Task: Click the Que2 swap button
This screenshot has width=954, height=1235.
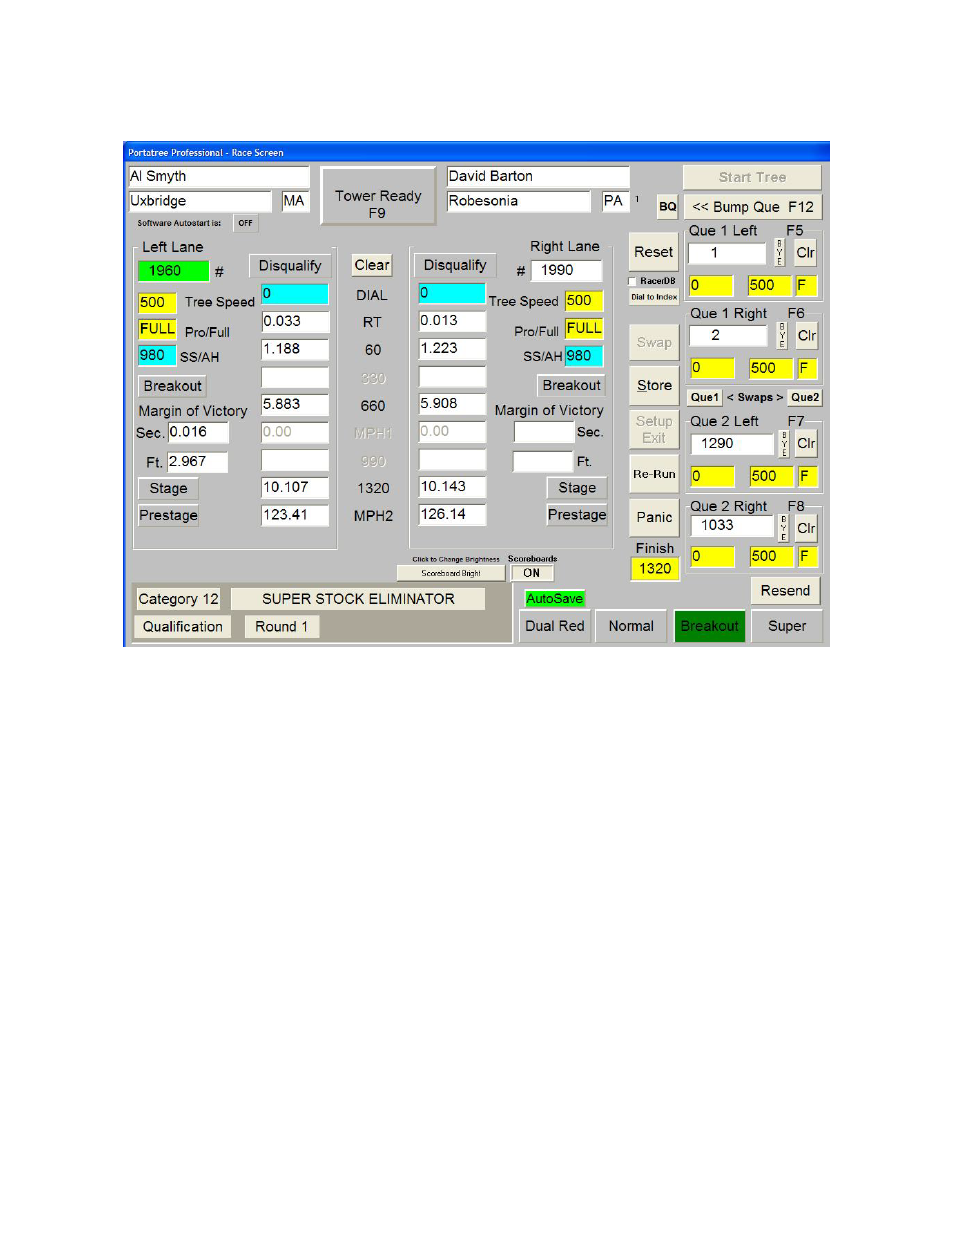Action: 804,397
